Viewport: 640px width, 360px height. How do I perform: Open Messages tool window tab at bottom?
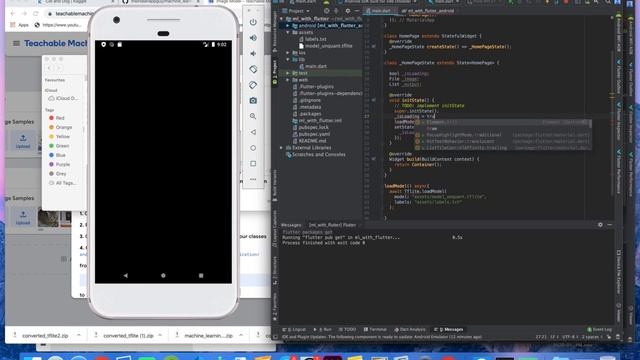[449, 329]
